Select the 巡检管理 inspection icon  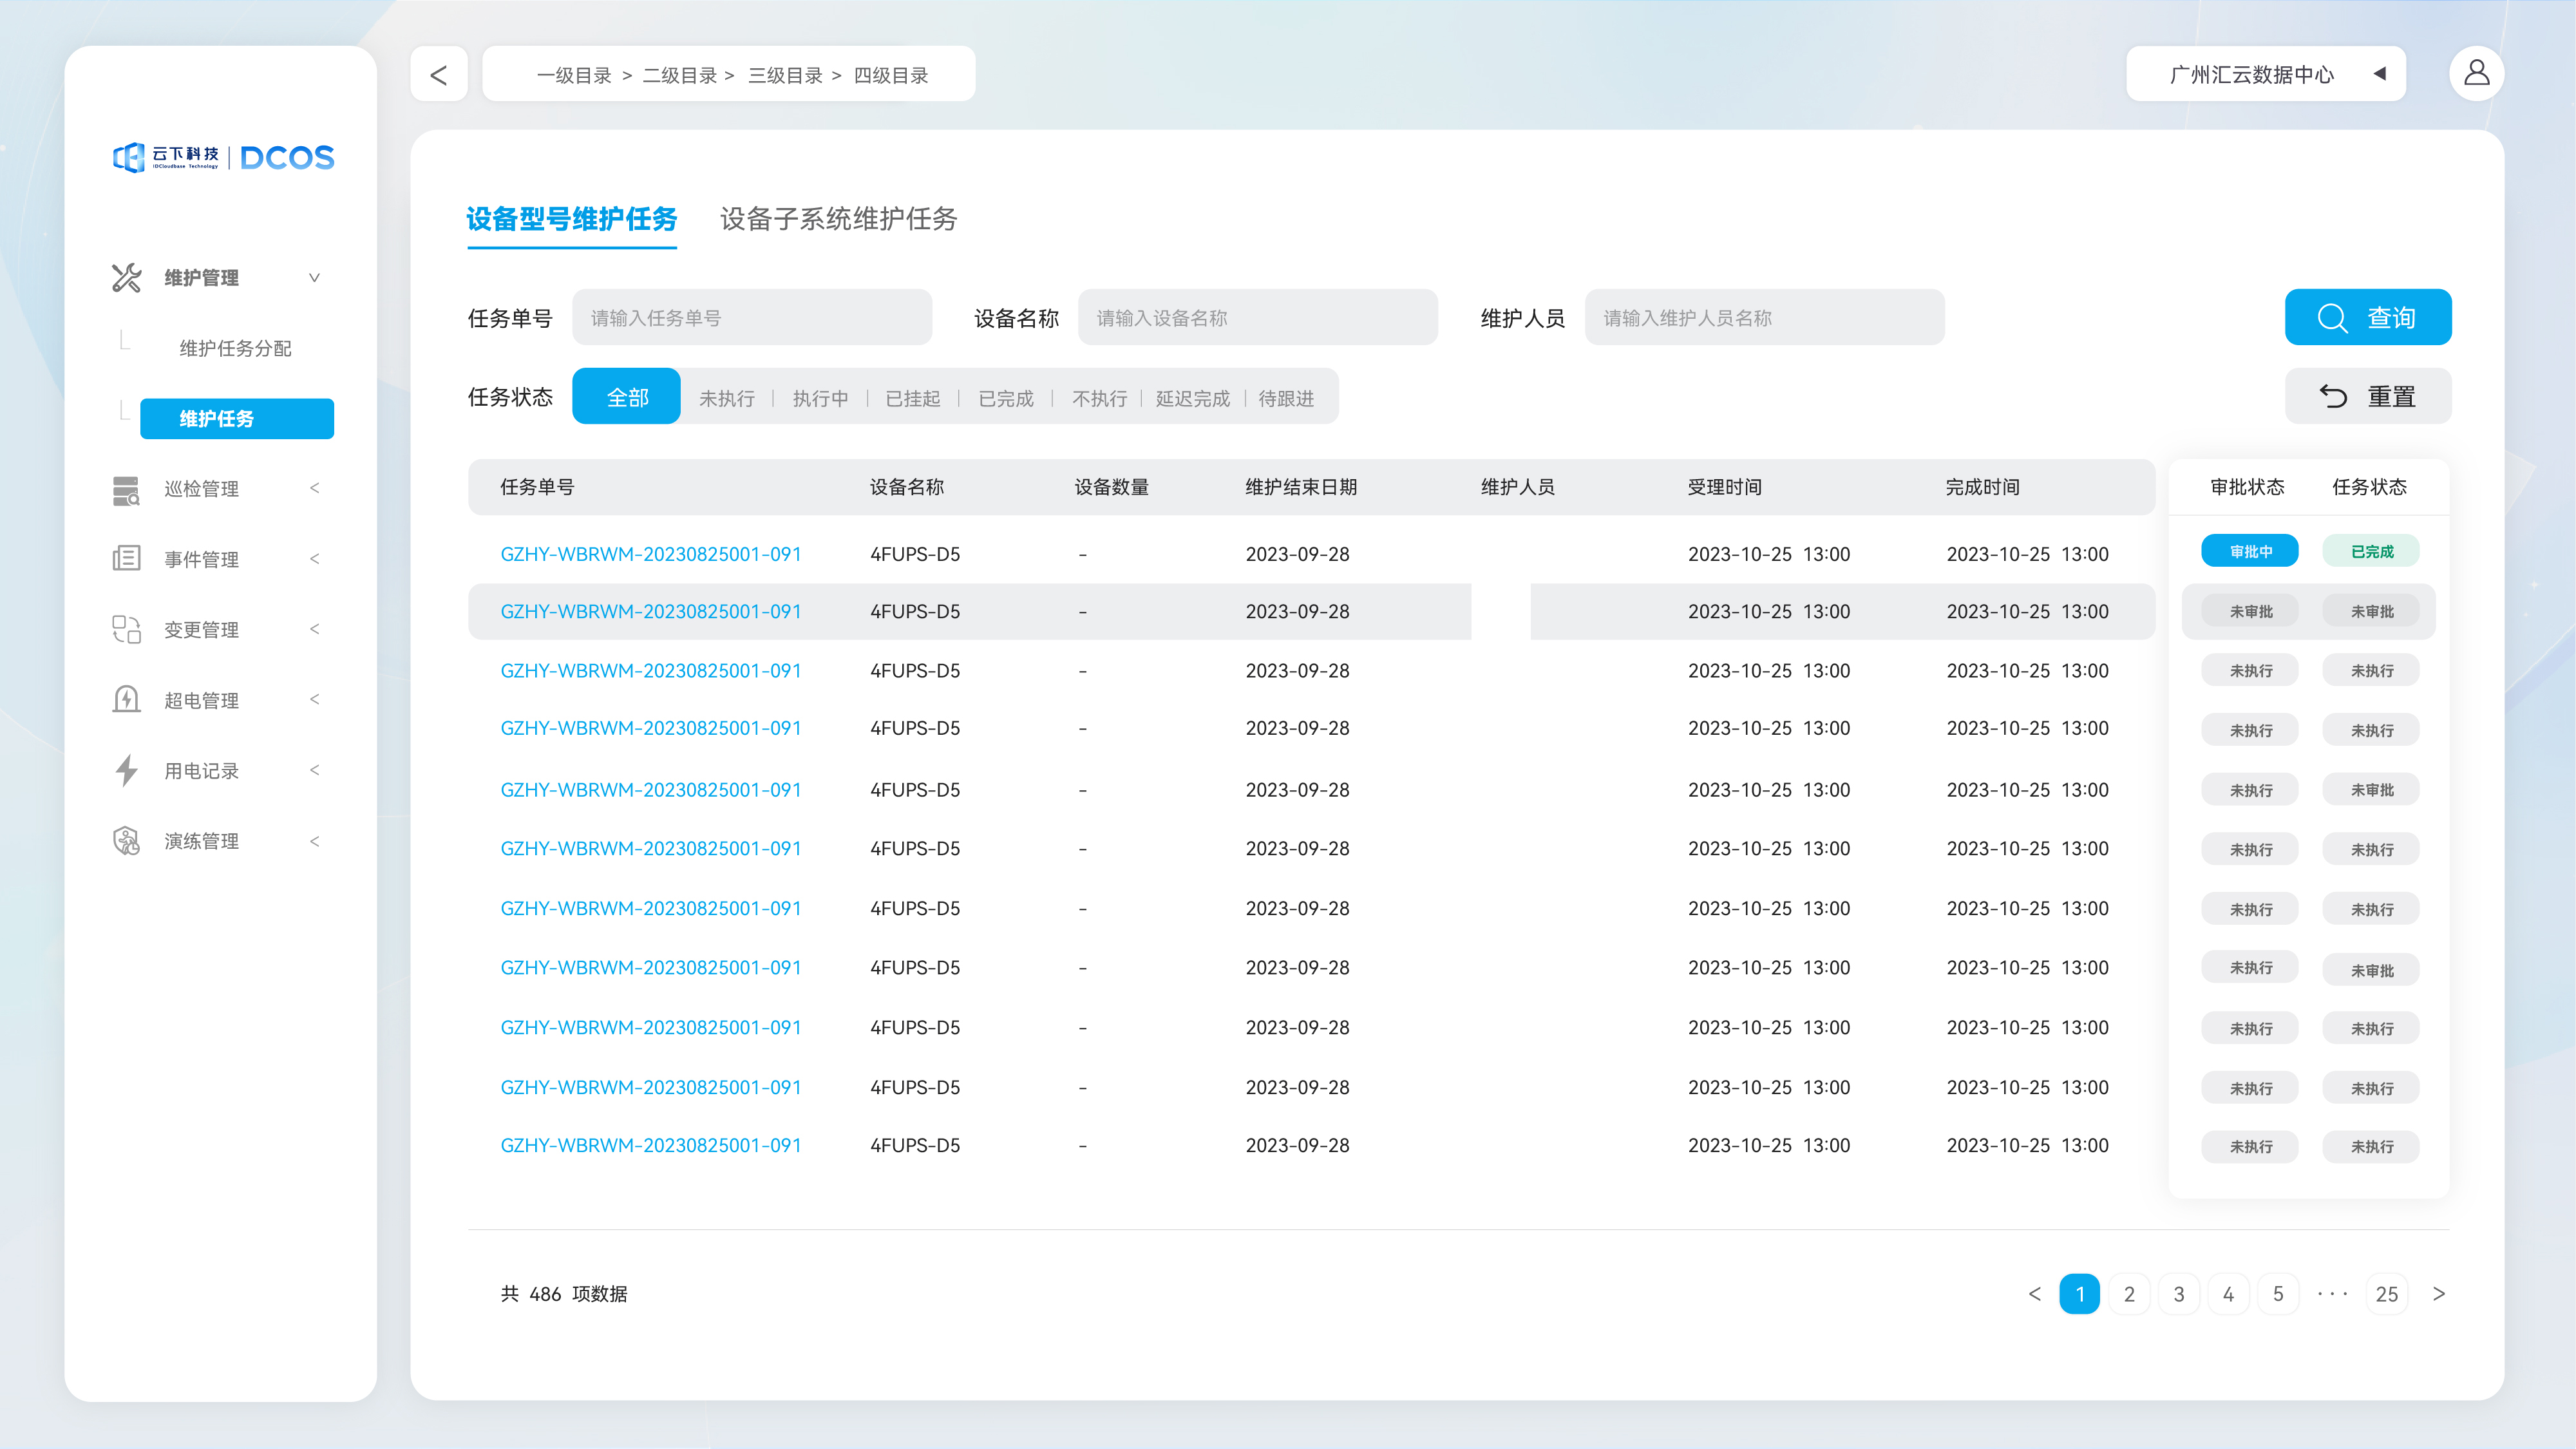pyautogui.click(x=126, y=489)
